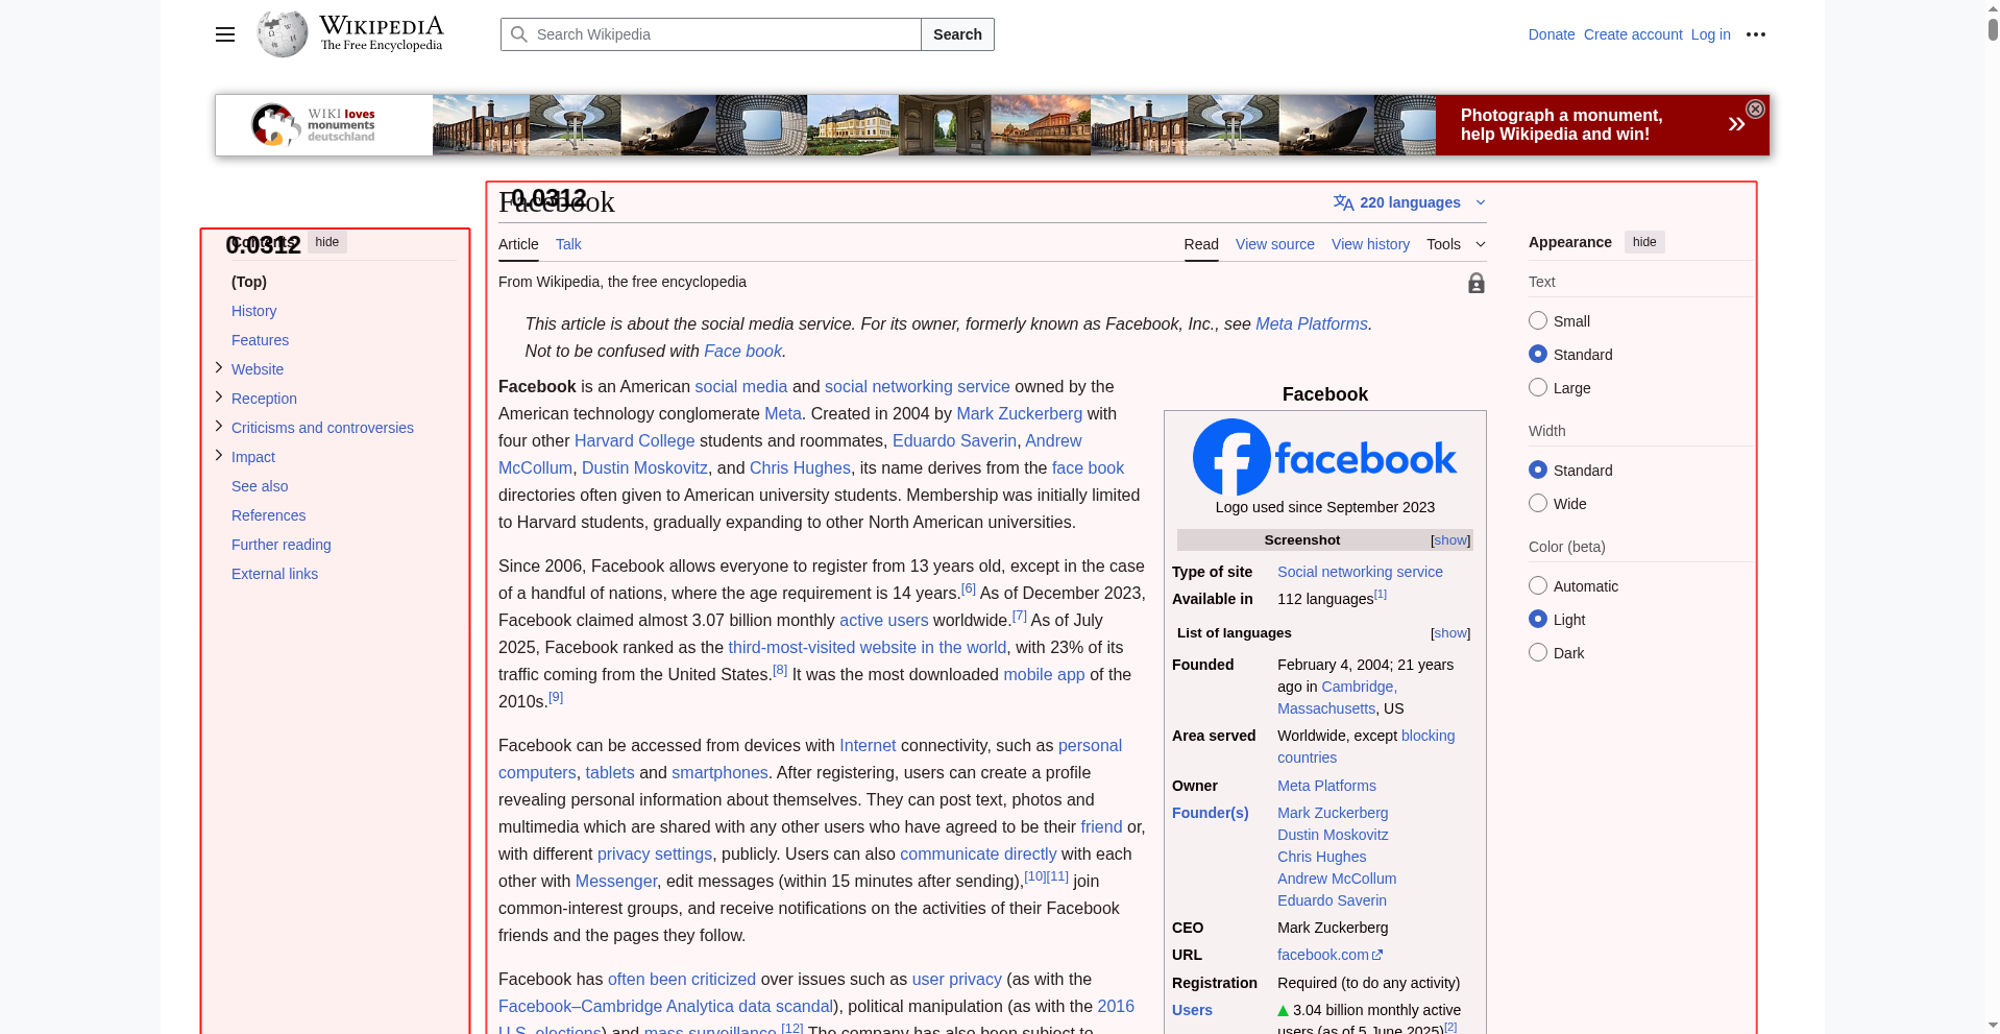
Task: Click the Facebook logo image in infobox
Action: pos(1325,457)
